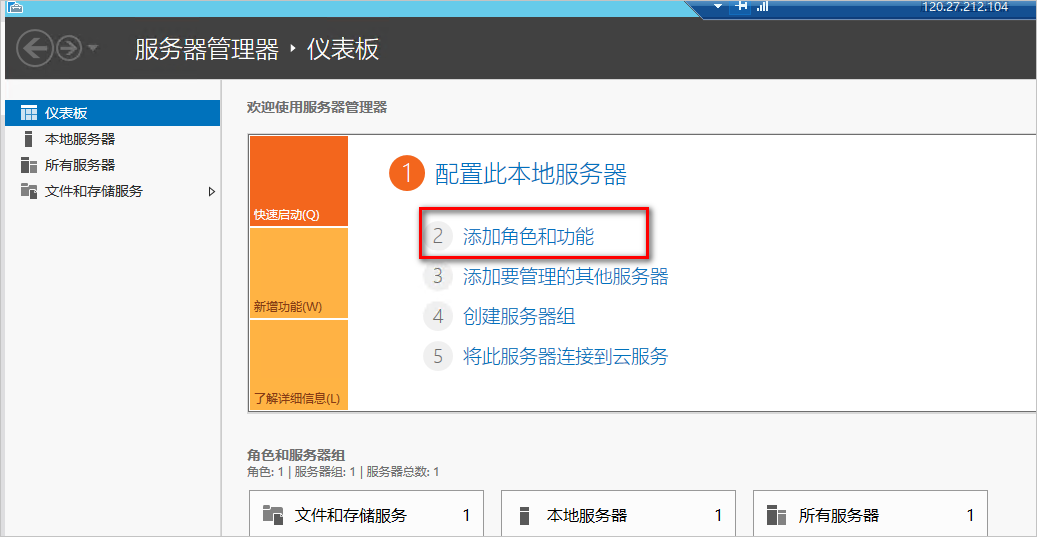Switch to the 了解详细信息(L) tile

[298, 365]
